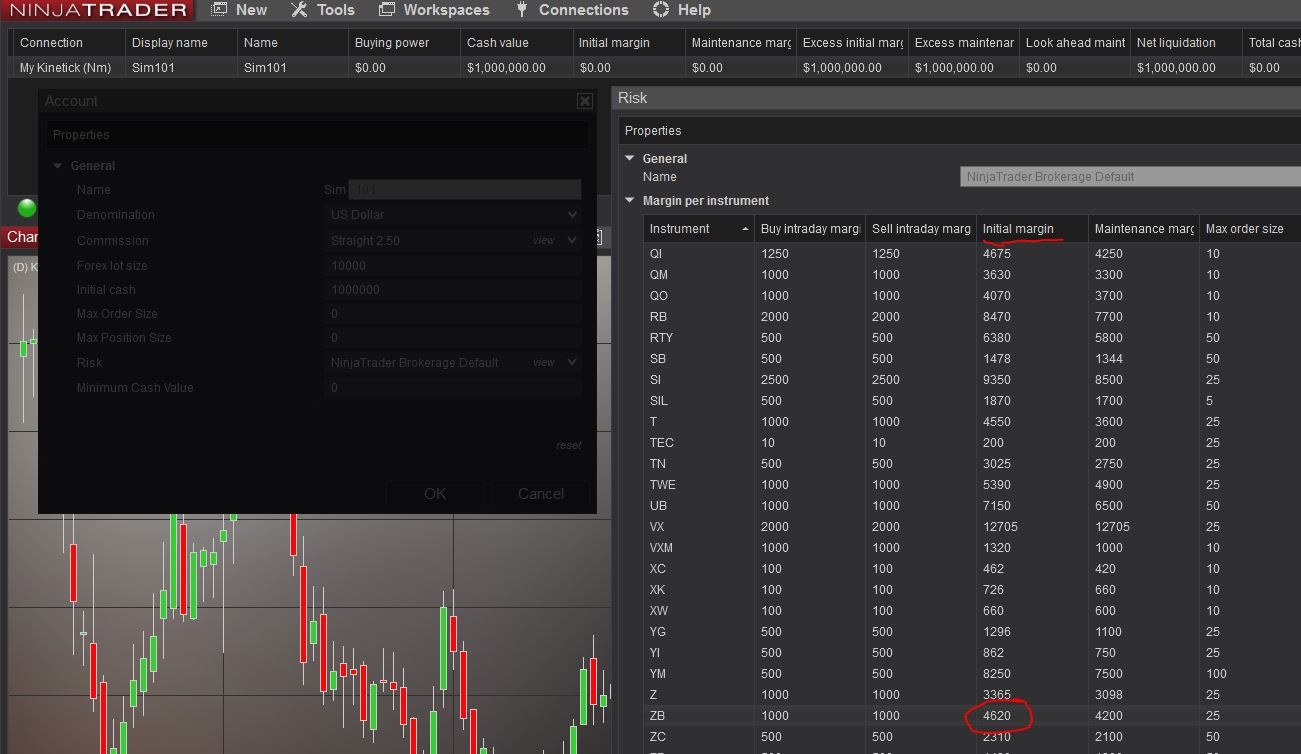
Task: Click the reset link in Account dialog
Action: pyautogui.click(x=568, y=445)
